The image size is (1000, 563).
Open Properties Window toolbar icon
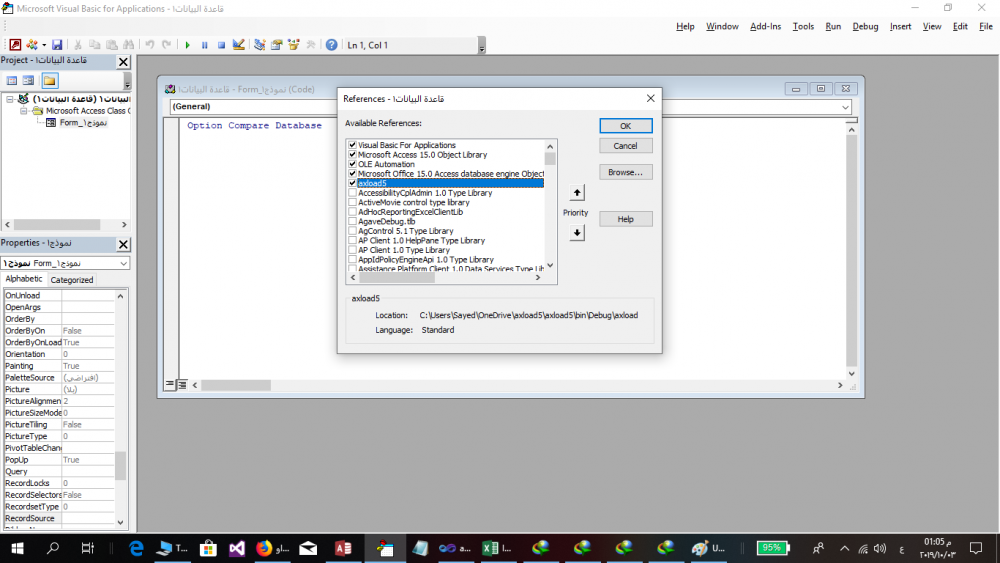point(276,45)
